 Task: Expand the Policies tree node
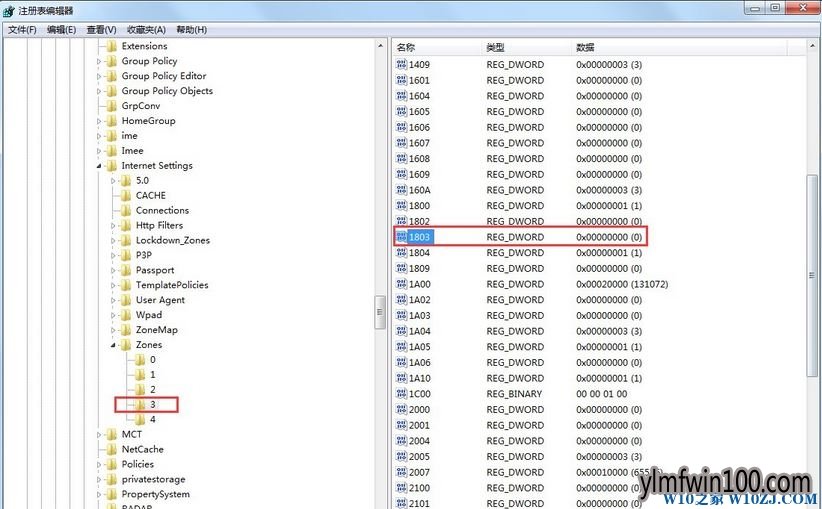[99, 465]
